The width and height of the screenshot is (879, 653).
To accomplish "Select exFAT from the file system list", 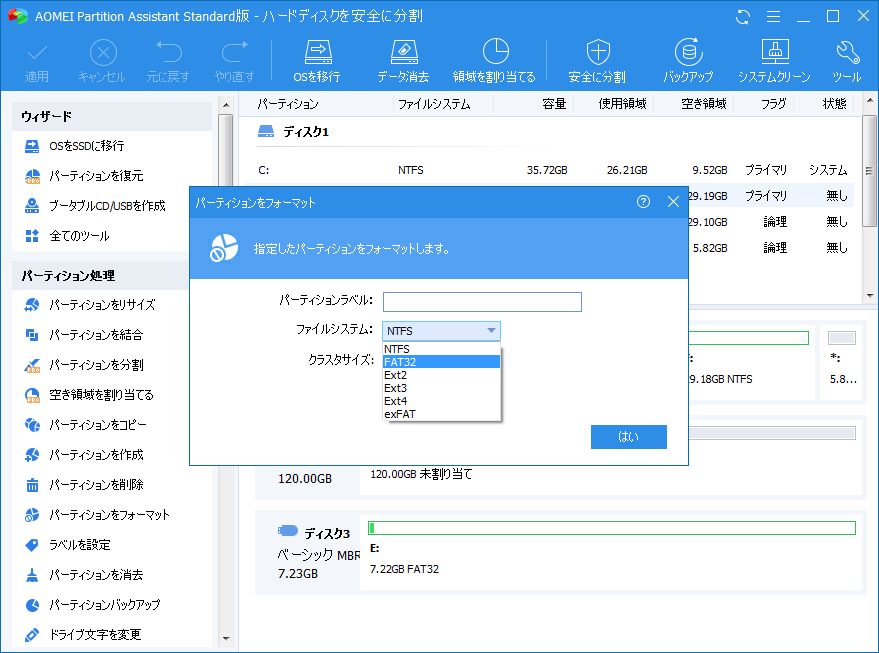I will tap(441, 414).
